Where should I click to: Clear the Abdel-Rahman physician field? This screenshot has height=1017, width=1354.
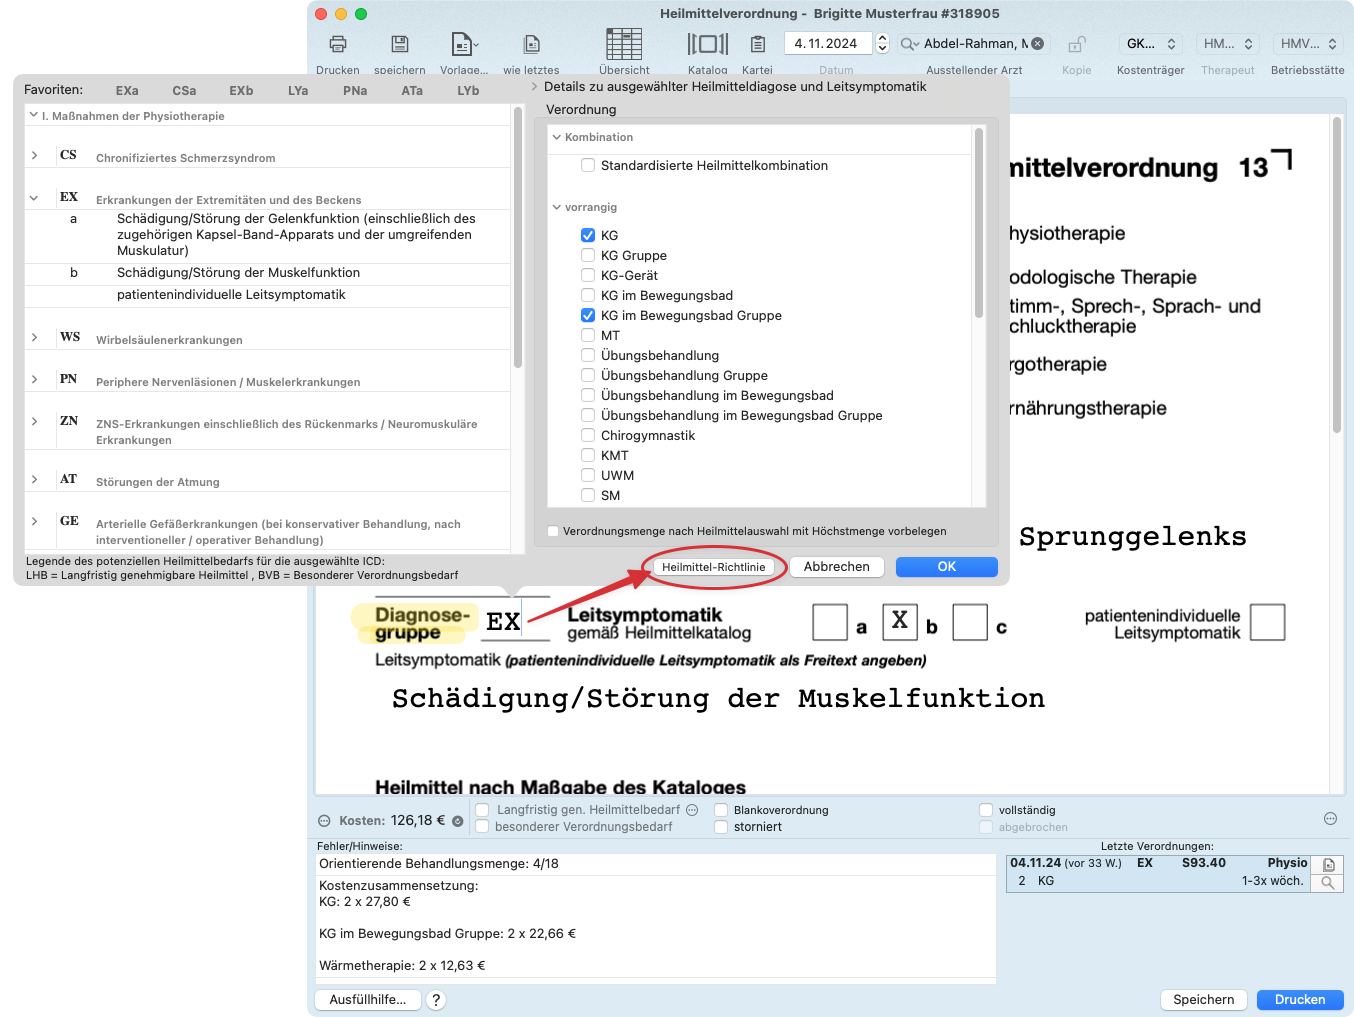click(x=1038, y=43)
